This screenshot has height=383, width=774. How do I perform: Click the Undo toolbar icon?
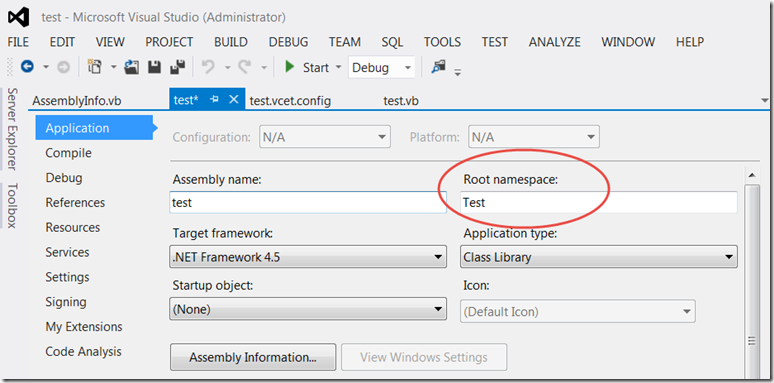[x=209, y=67]
